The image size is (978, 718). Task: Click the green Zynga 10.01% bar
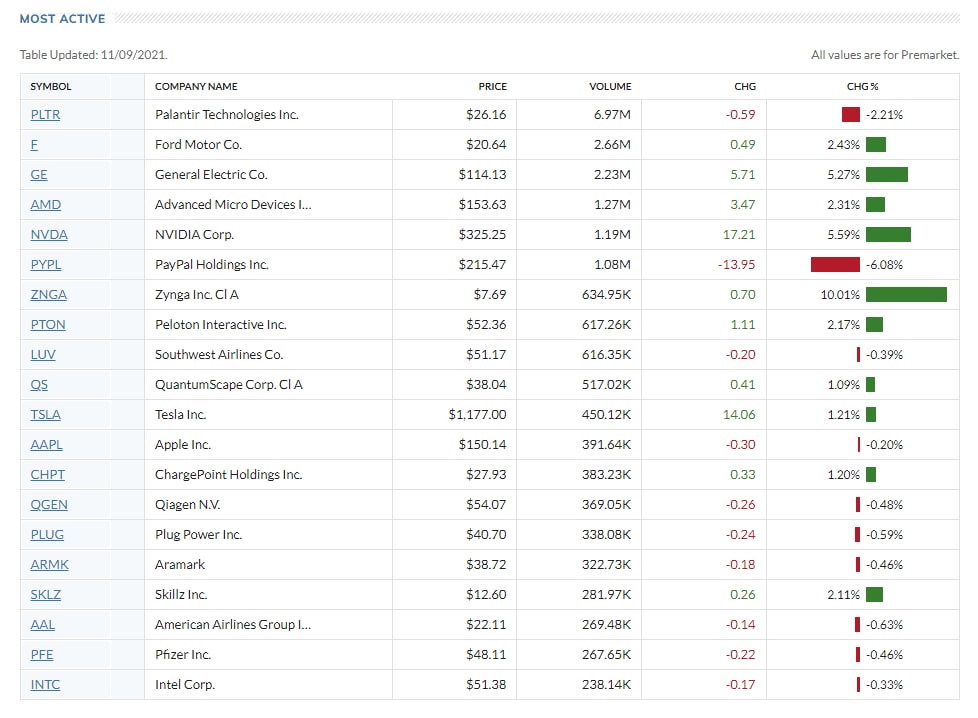point(906,294)
